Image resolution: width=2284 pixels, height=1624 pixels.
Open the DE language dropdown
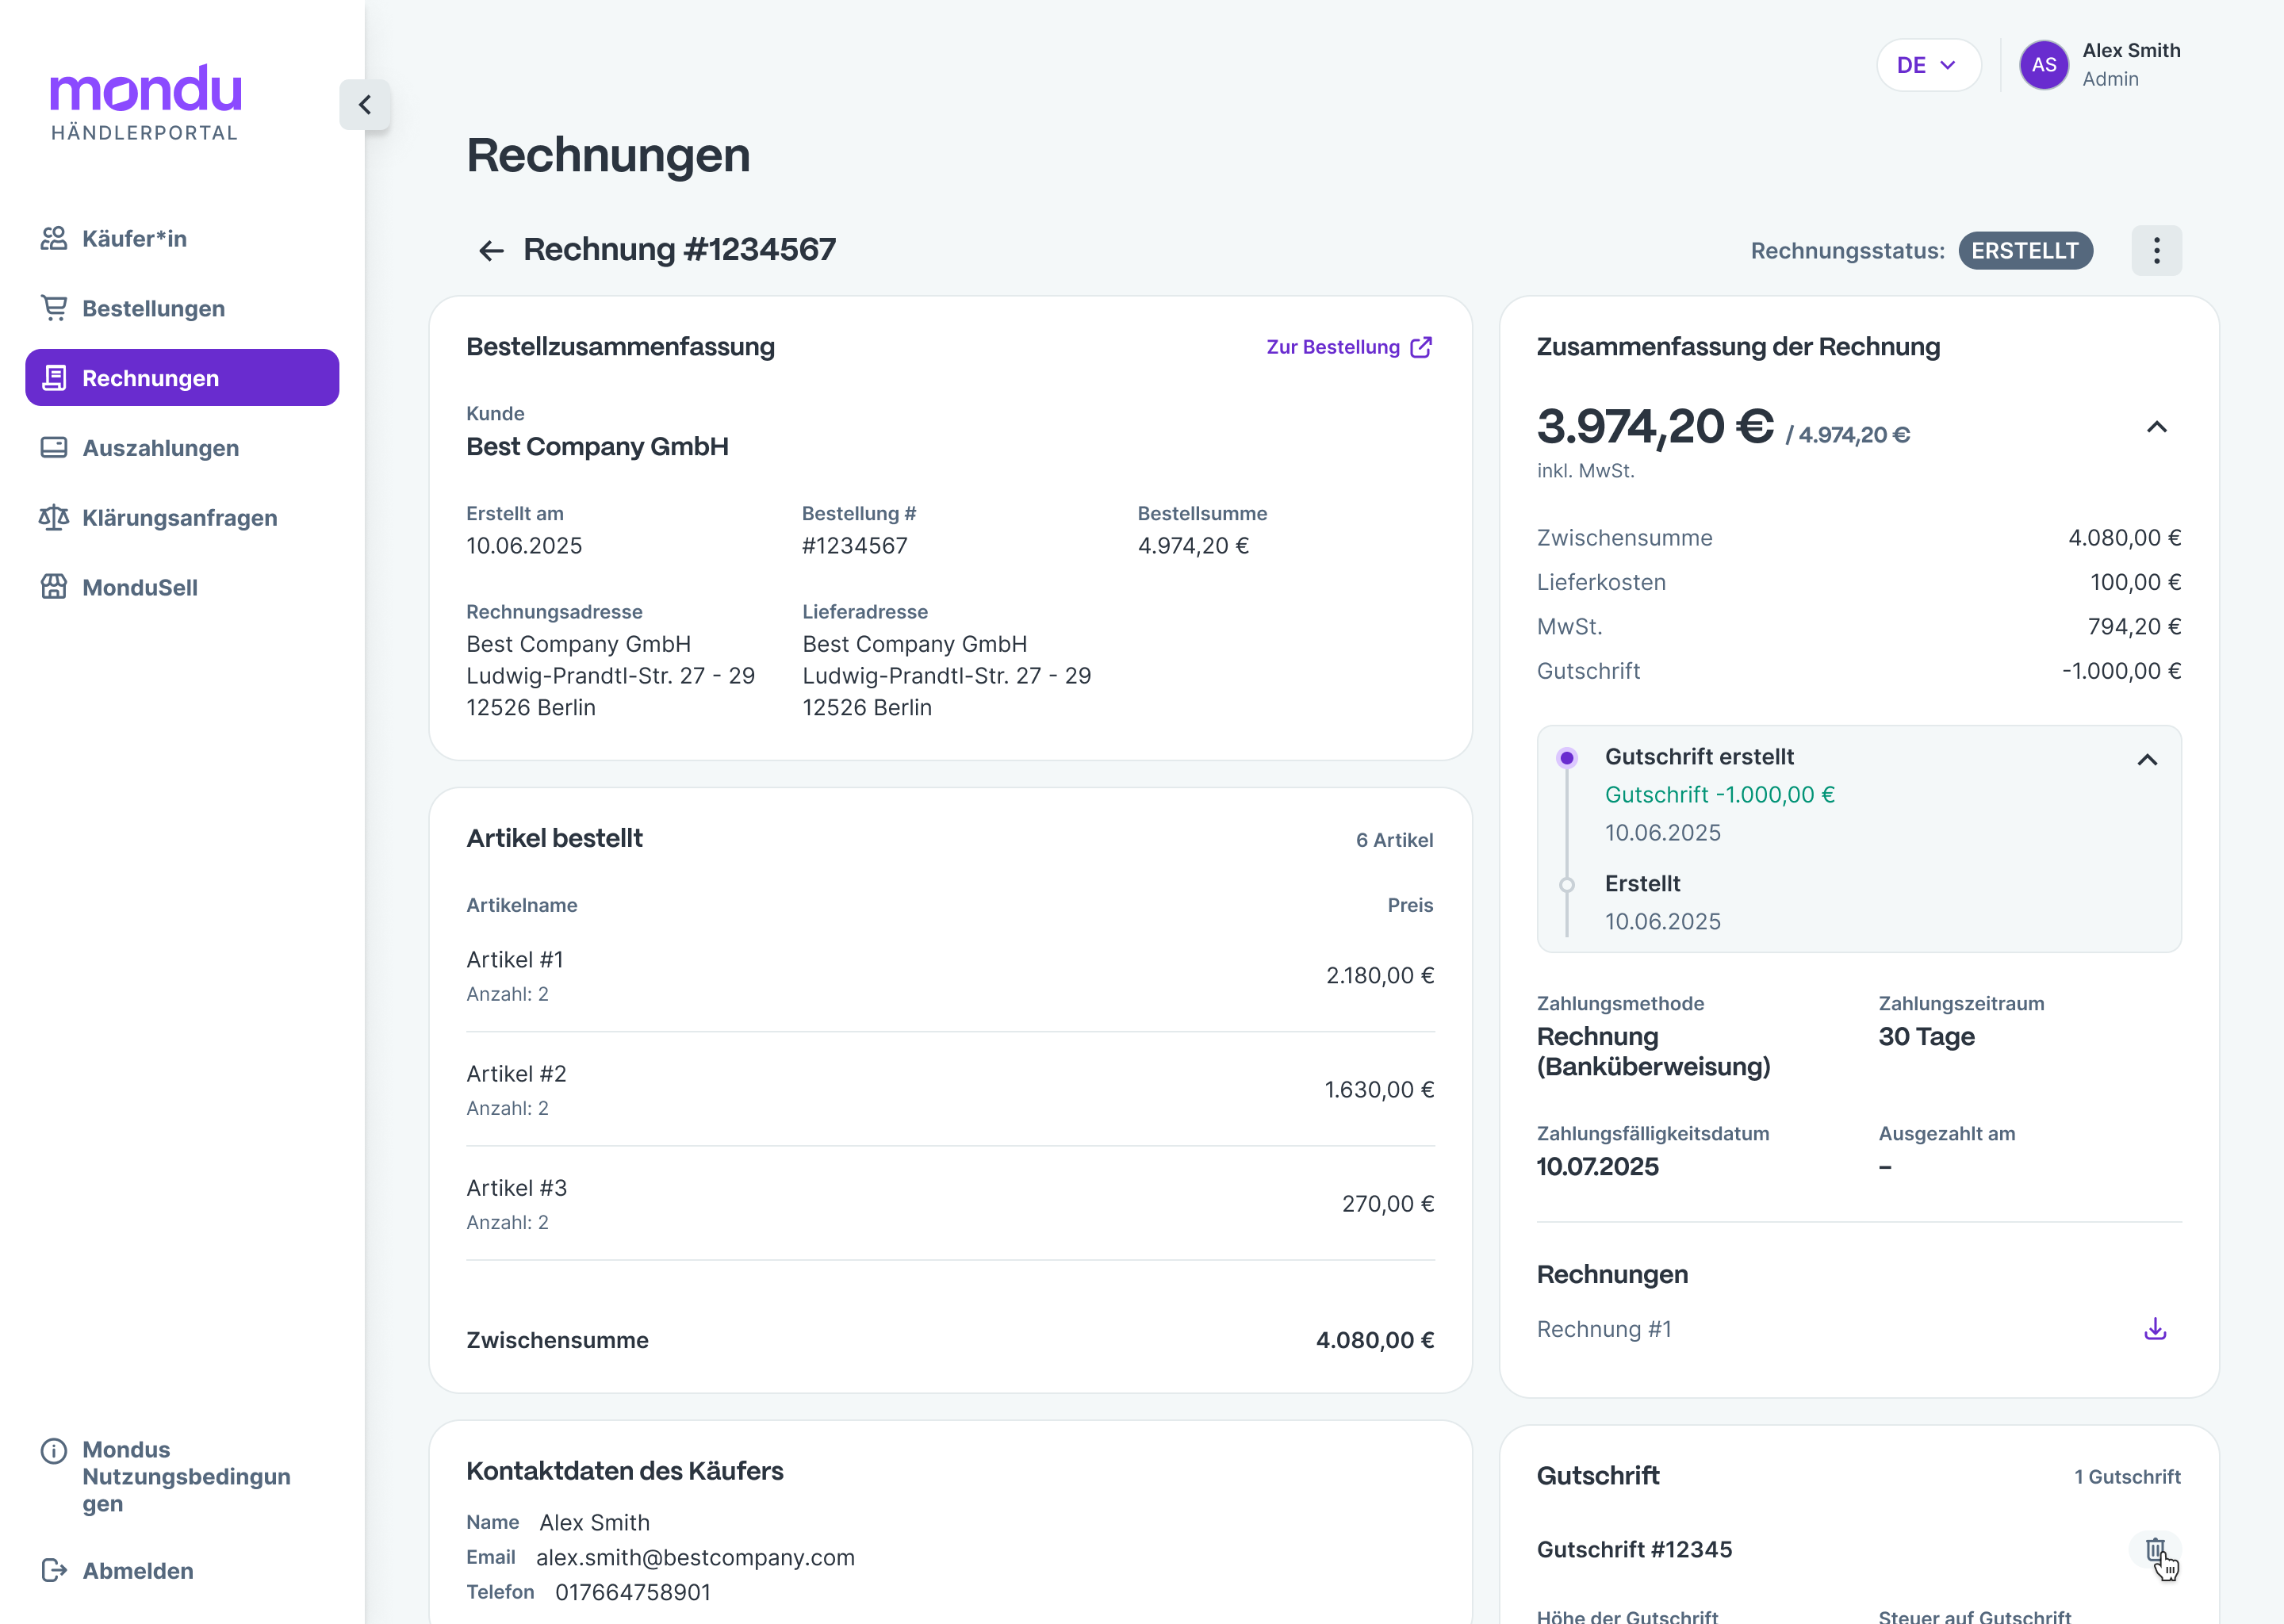coord(1927,65)
